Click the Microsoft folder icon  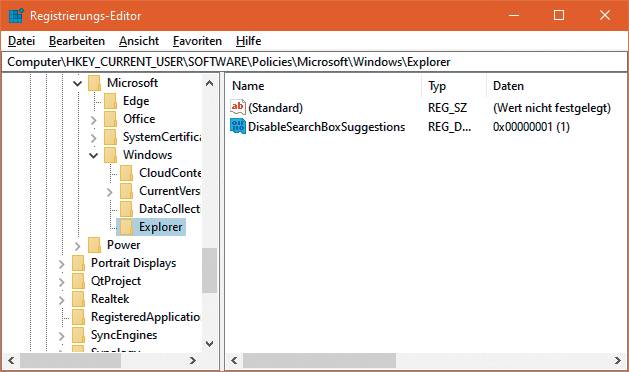click(95, 83)
